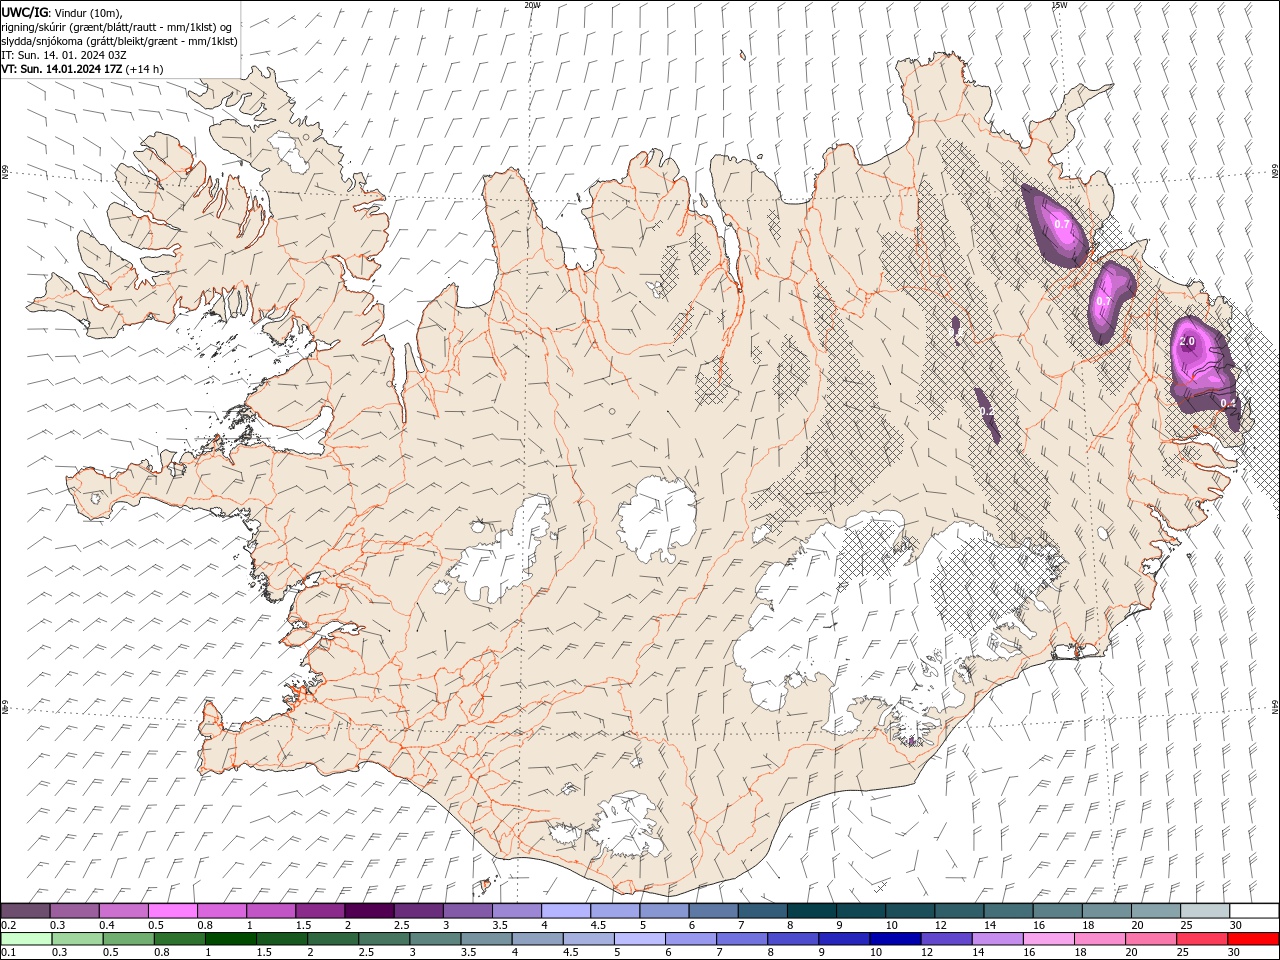Click the pale grey 25 snow legend swatch
Image resolution: width=1280 pixels, height=960 pixels.
click(1204, 910)
